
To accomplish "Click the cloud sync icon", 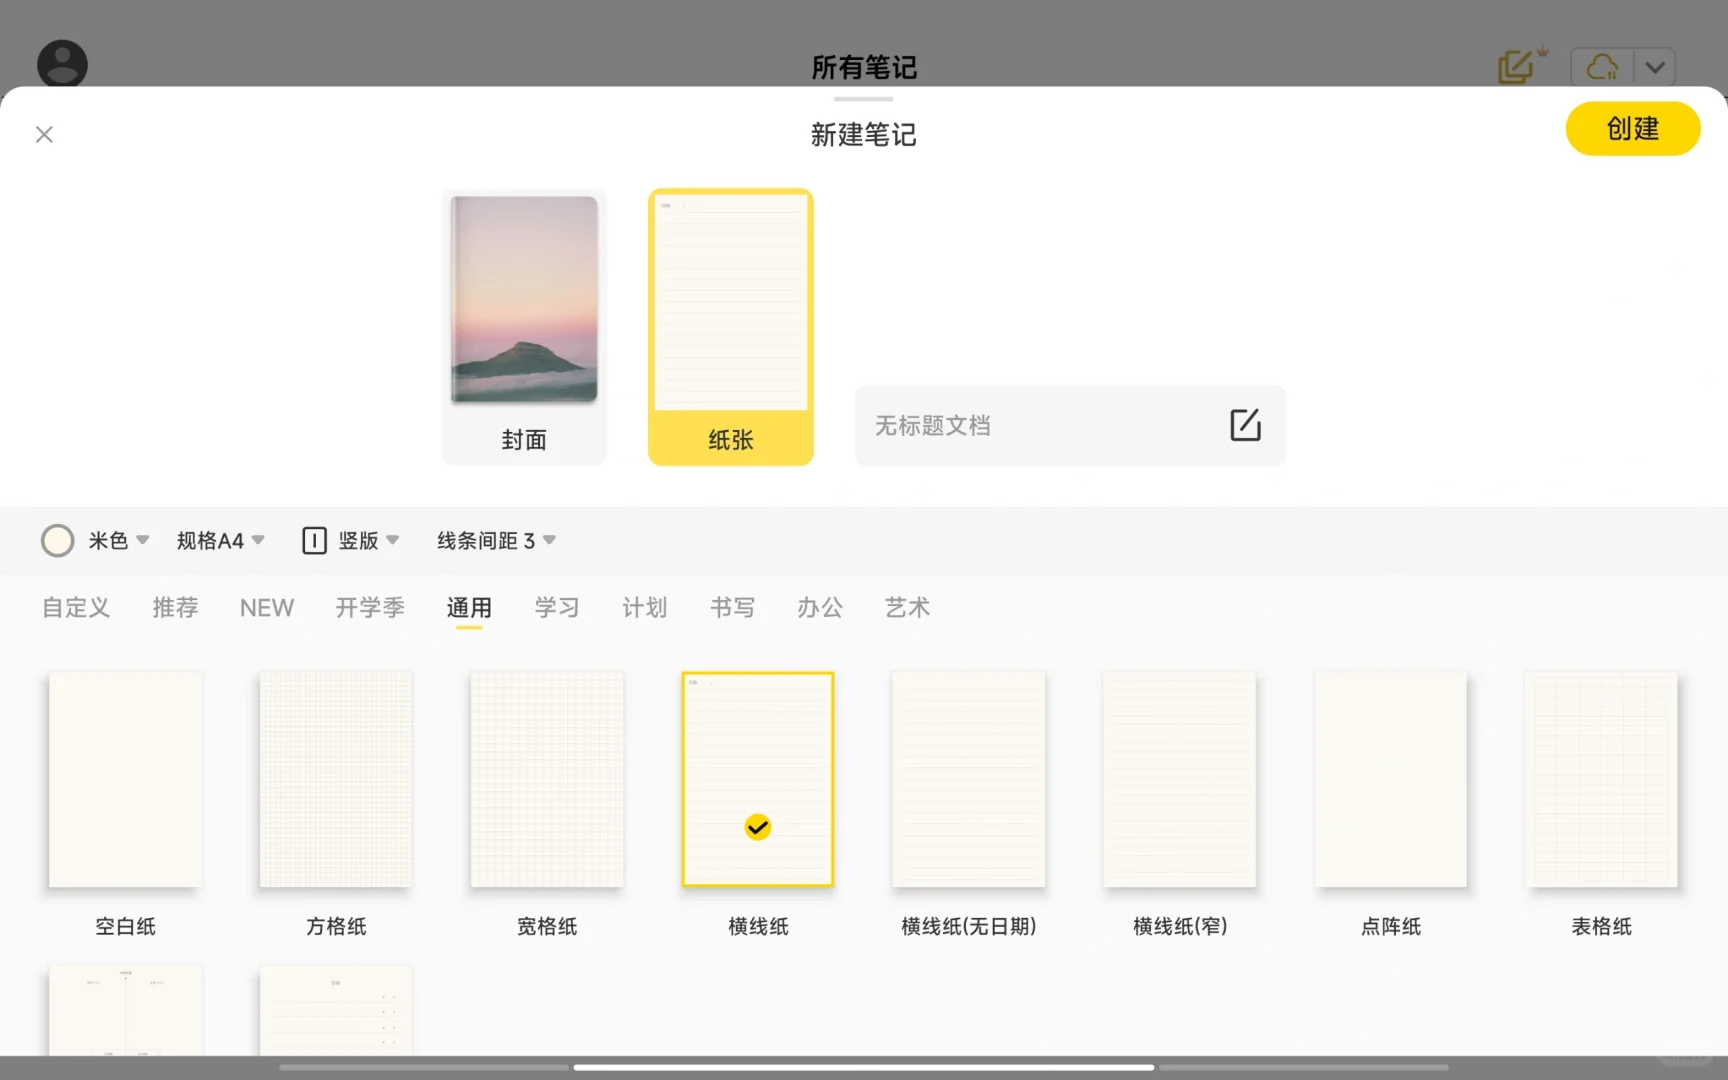I will coord(1603,66).
